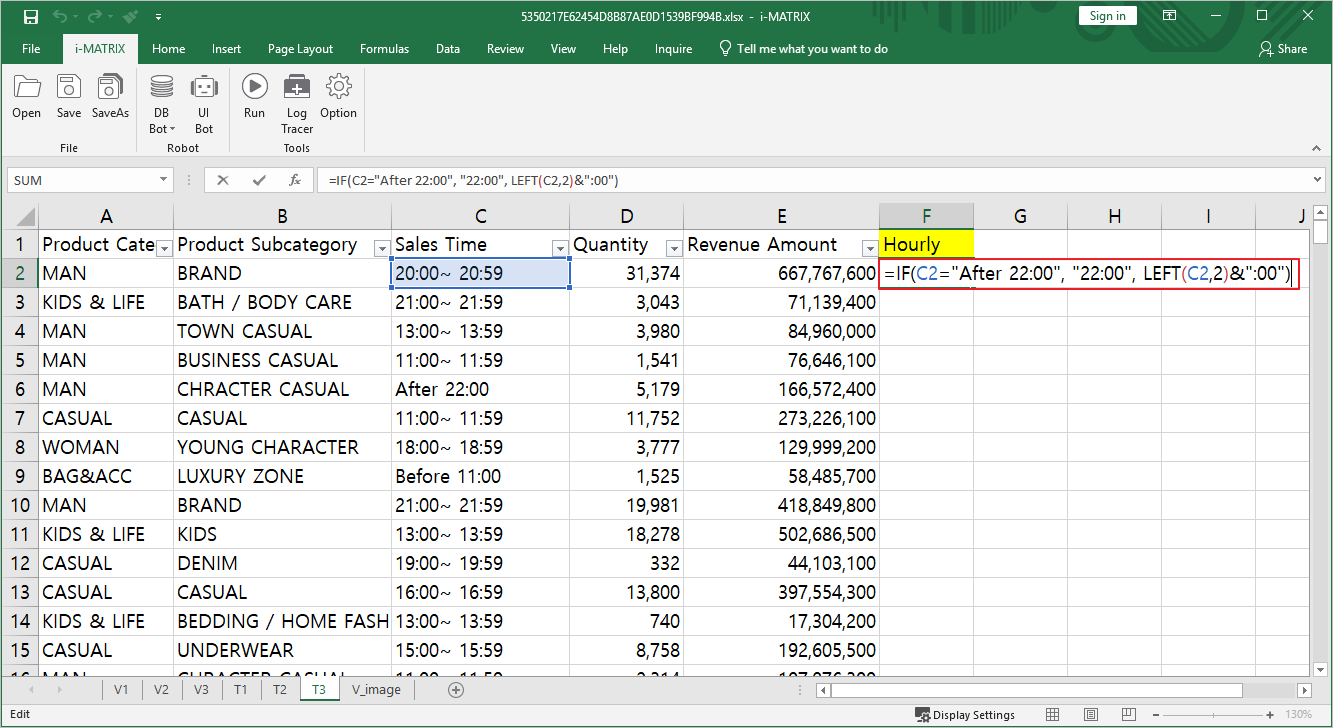
Task: Open the Sales Time filter dropdown
Action: click(x=559, y=248)
